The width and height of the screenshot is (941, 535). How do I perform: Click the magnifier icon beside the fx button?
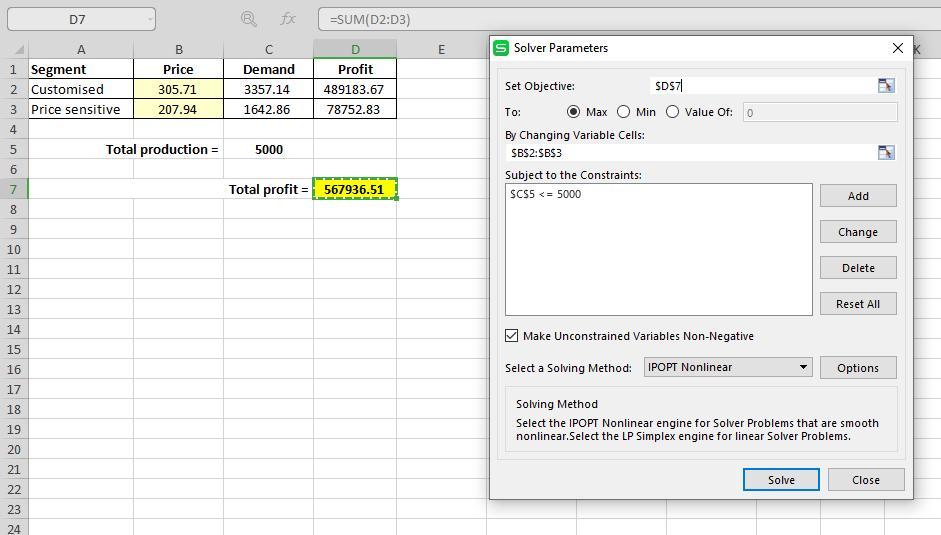pos(248,19)
